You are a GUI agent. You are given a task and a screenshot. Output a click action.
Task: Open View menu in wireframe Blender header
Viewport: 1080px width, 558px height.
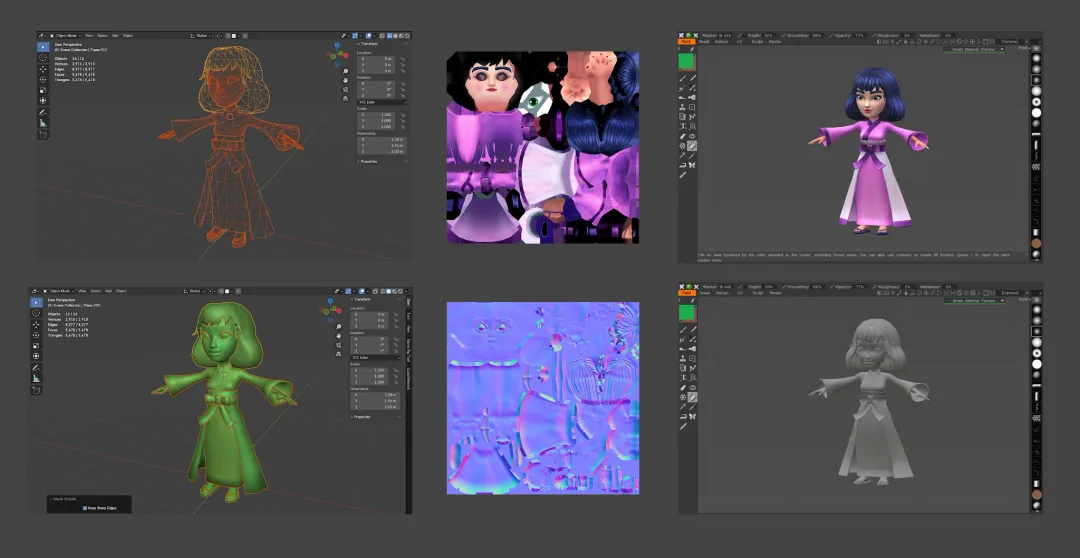click(89, 36)
